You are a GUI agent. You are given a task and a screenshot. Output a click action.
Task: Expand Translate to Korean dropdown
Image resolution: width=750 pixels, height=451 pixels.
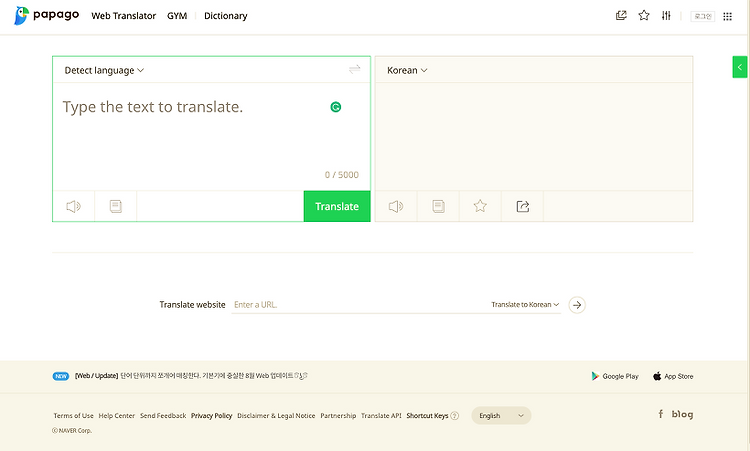click(x=525, y=305)
